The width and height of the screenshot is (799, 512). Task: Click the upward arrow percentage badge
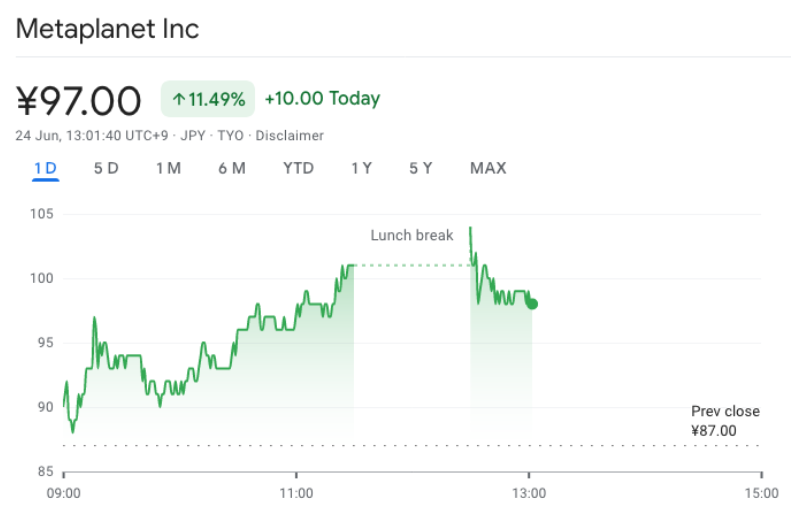pyautogui.click(x=208, y=99)
